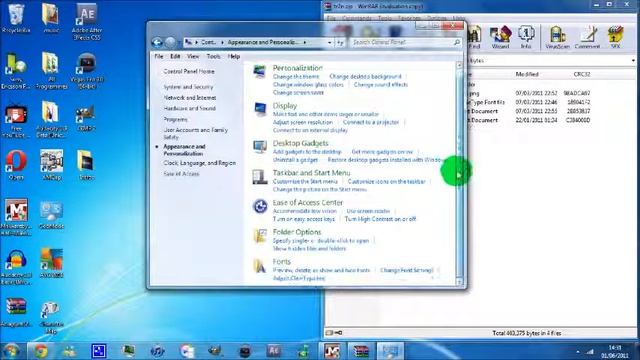Open the Edit menu in Control Panel
Screen dimensions: 640x360
pos(175,56)
